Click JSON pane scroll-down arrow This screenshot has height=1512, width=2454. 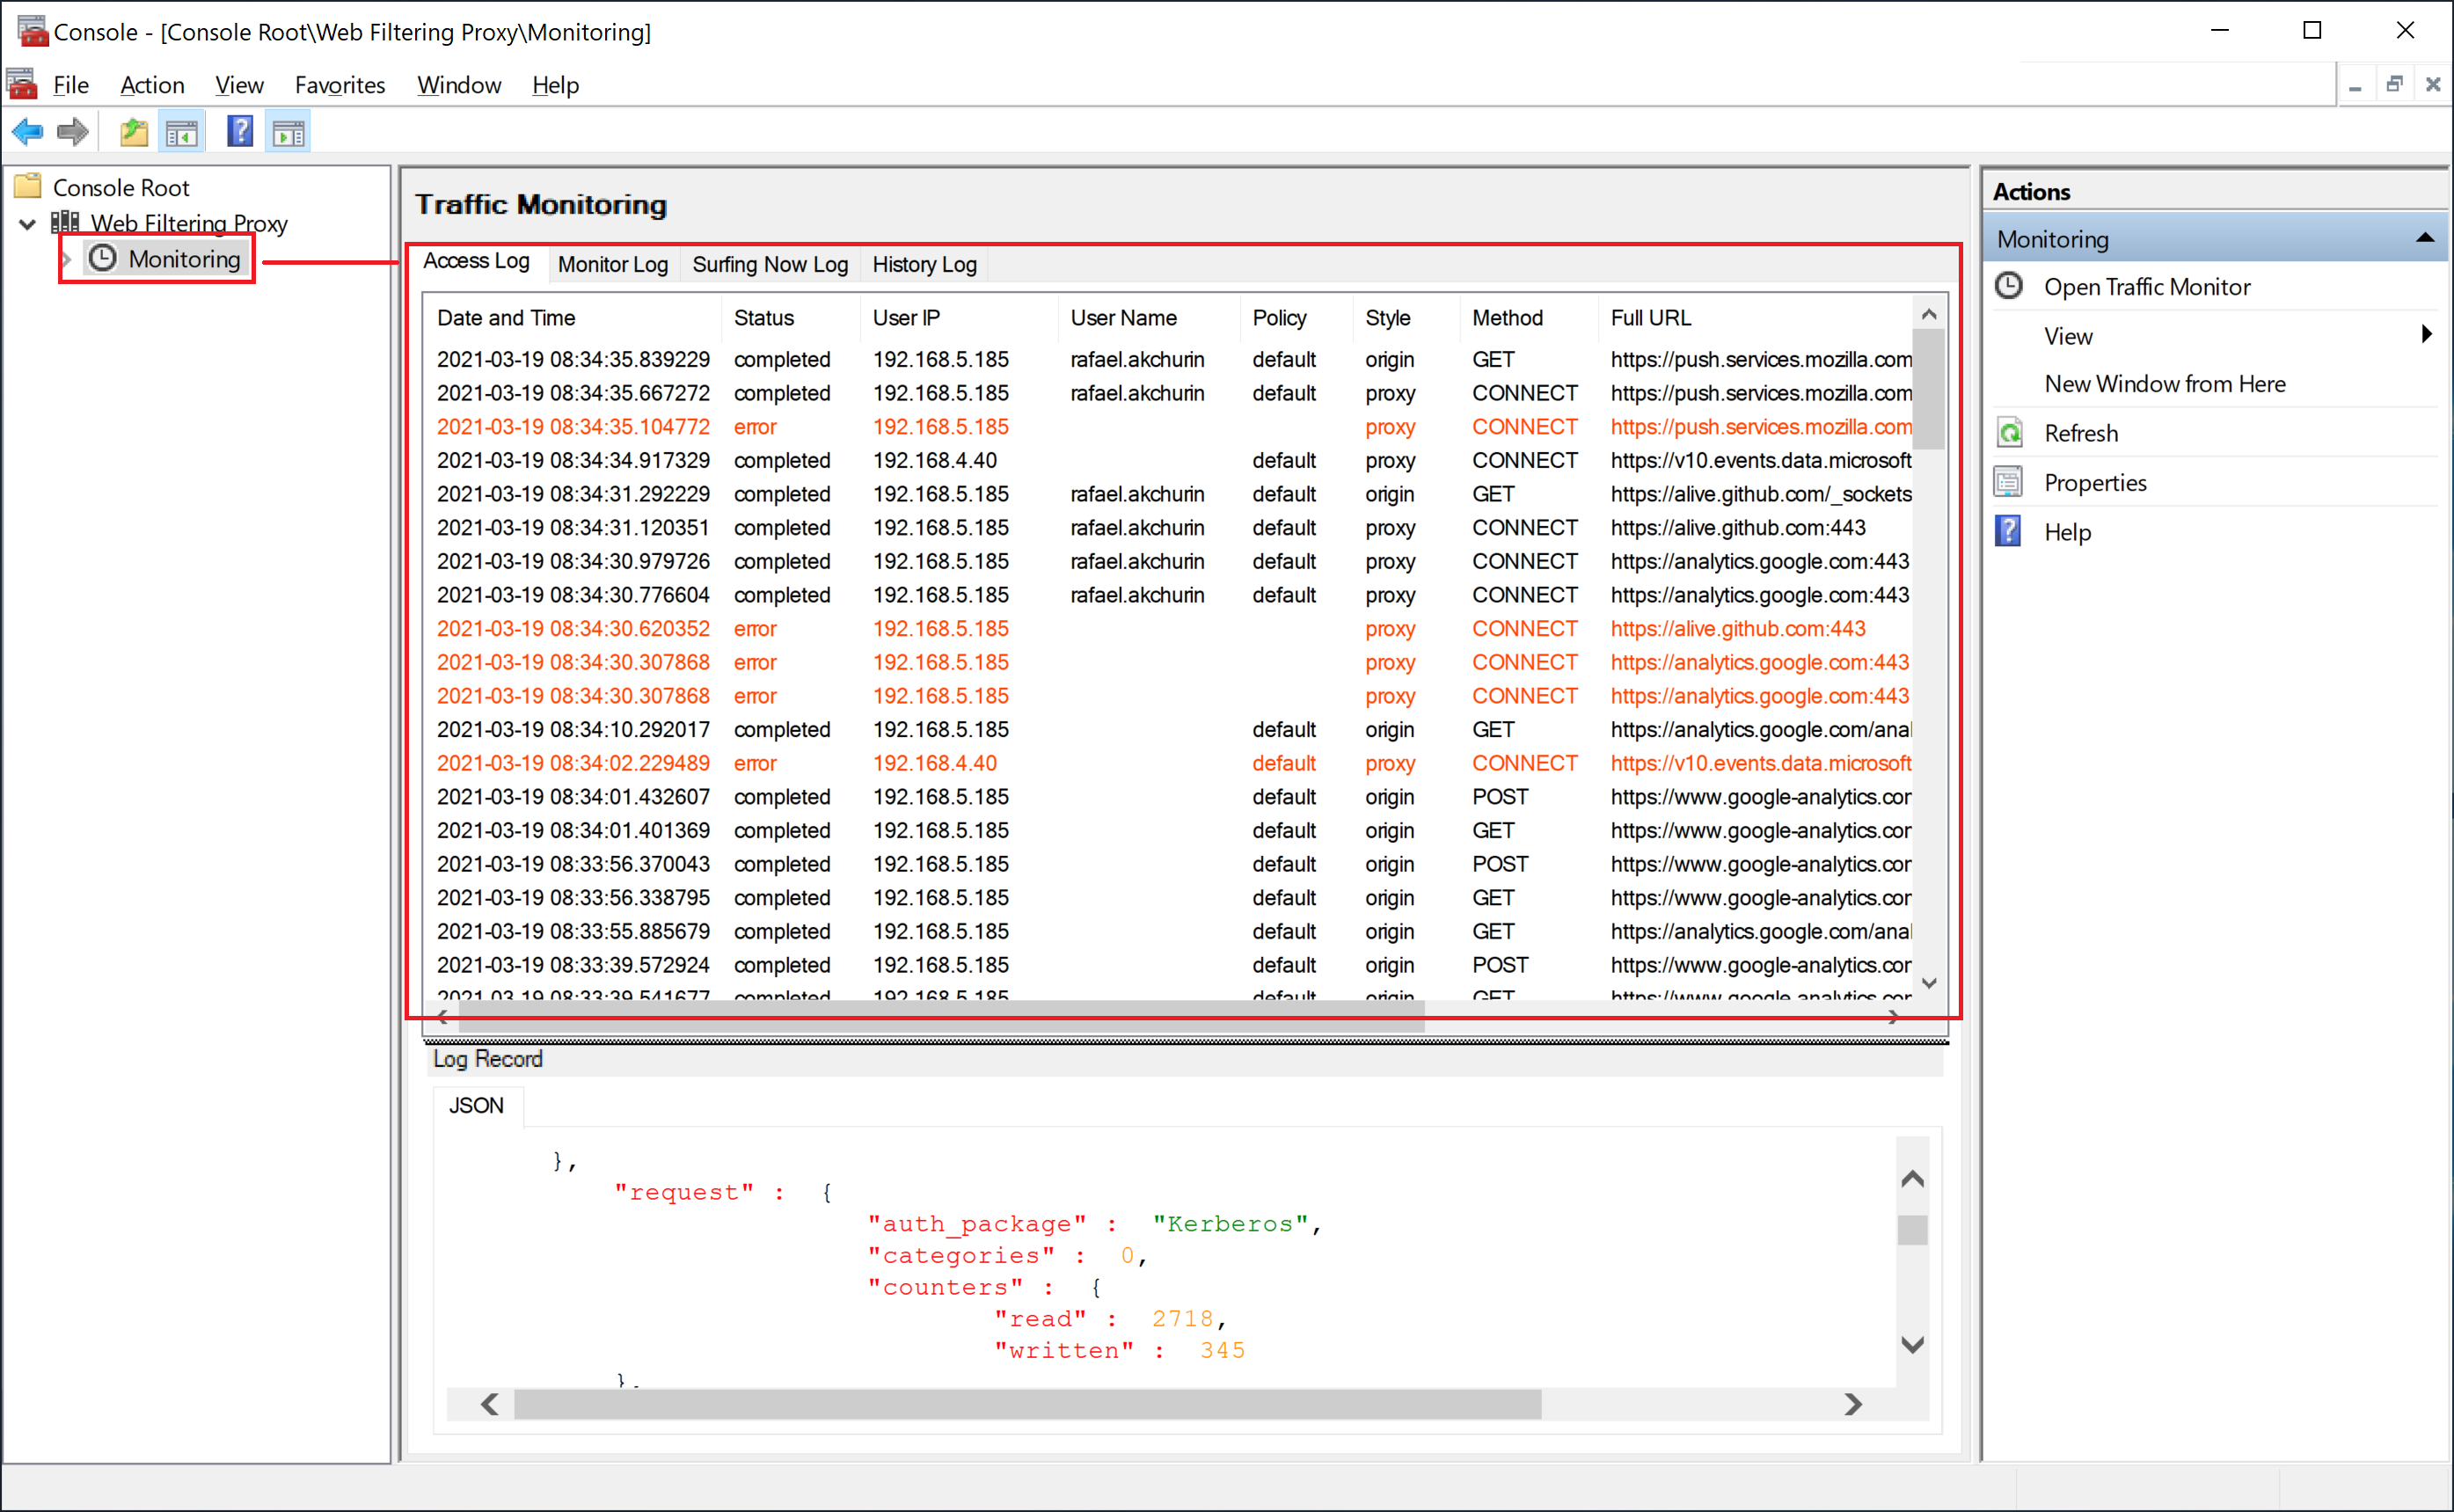[x=1912, y=1345]
